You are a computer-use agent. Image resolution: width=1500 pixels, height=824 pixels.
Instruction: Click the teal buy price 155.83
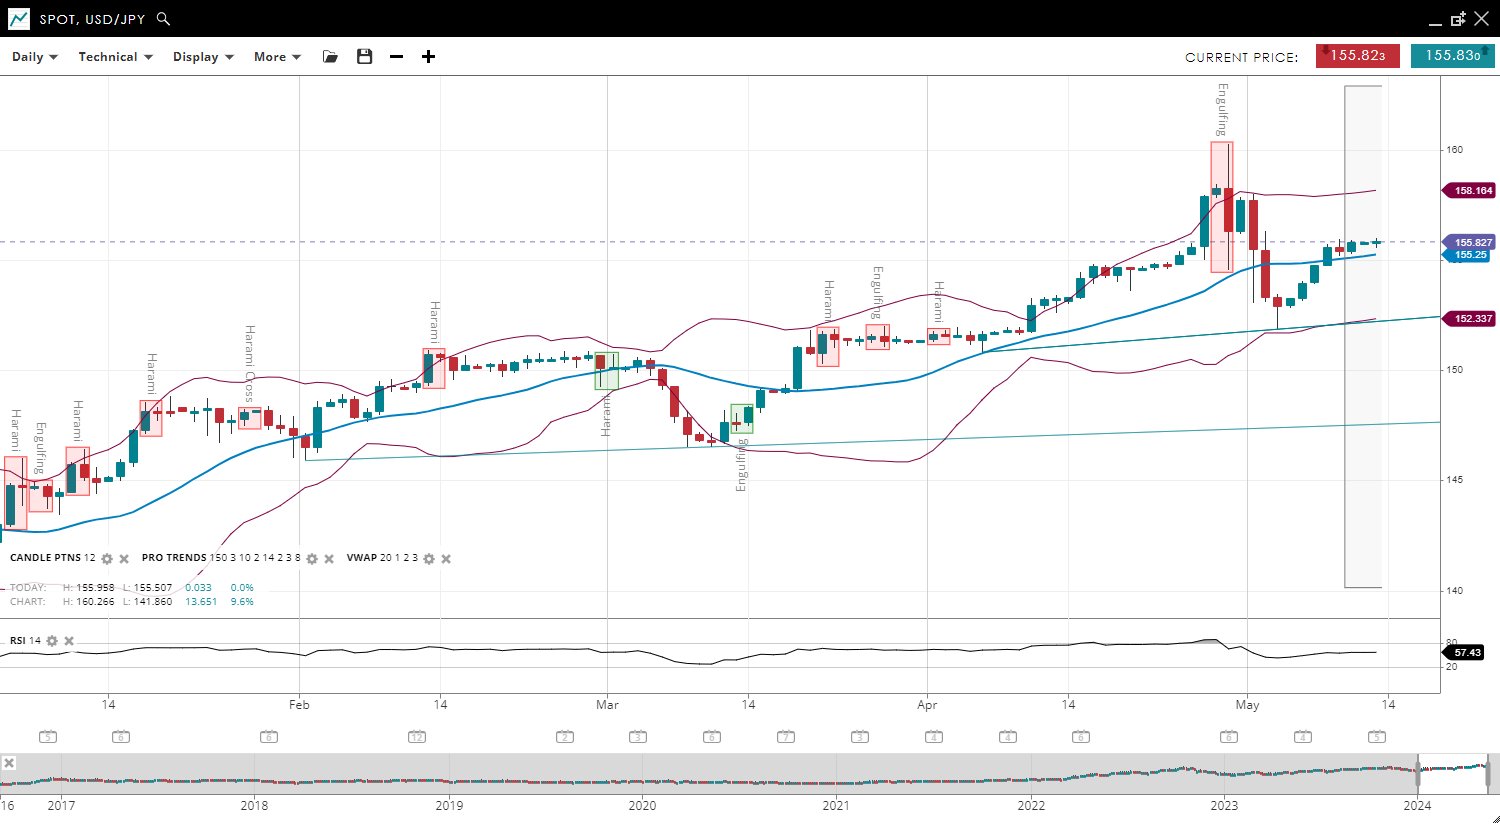1452,56
